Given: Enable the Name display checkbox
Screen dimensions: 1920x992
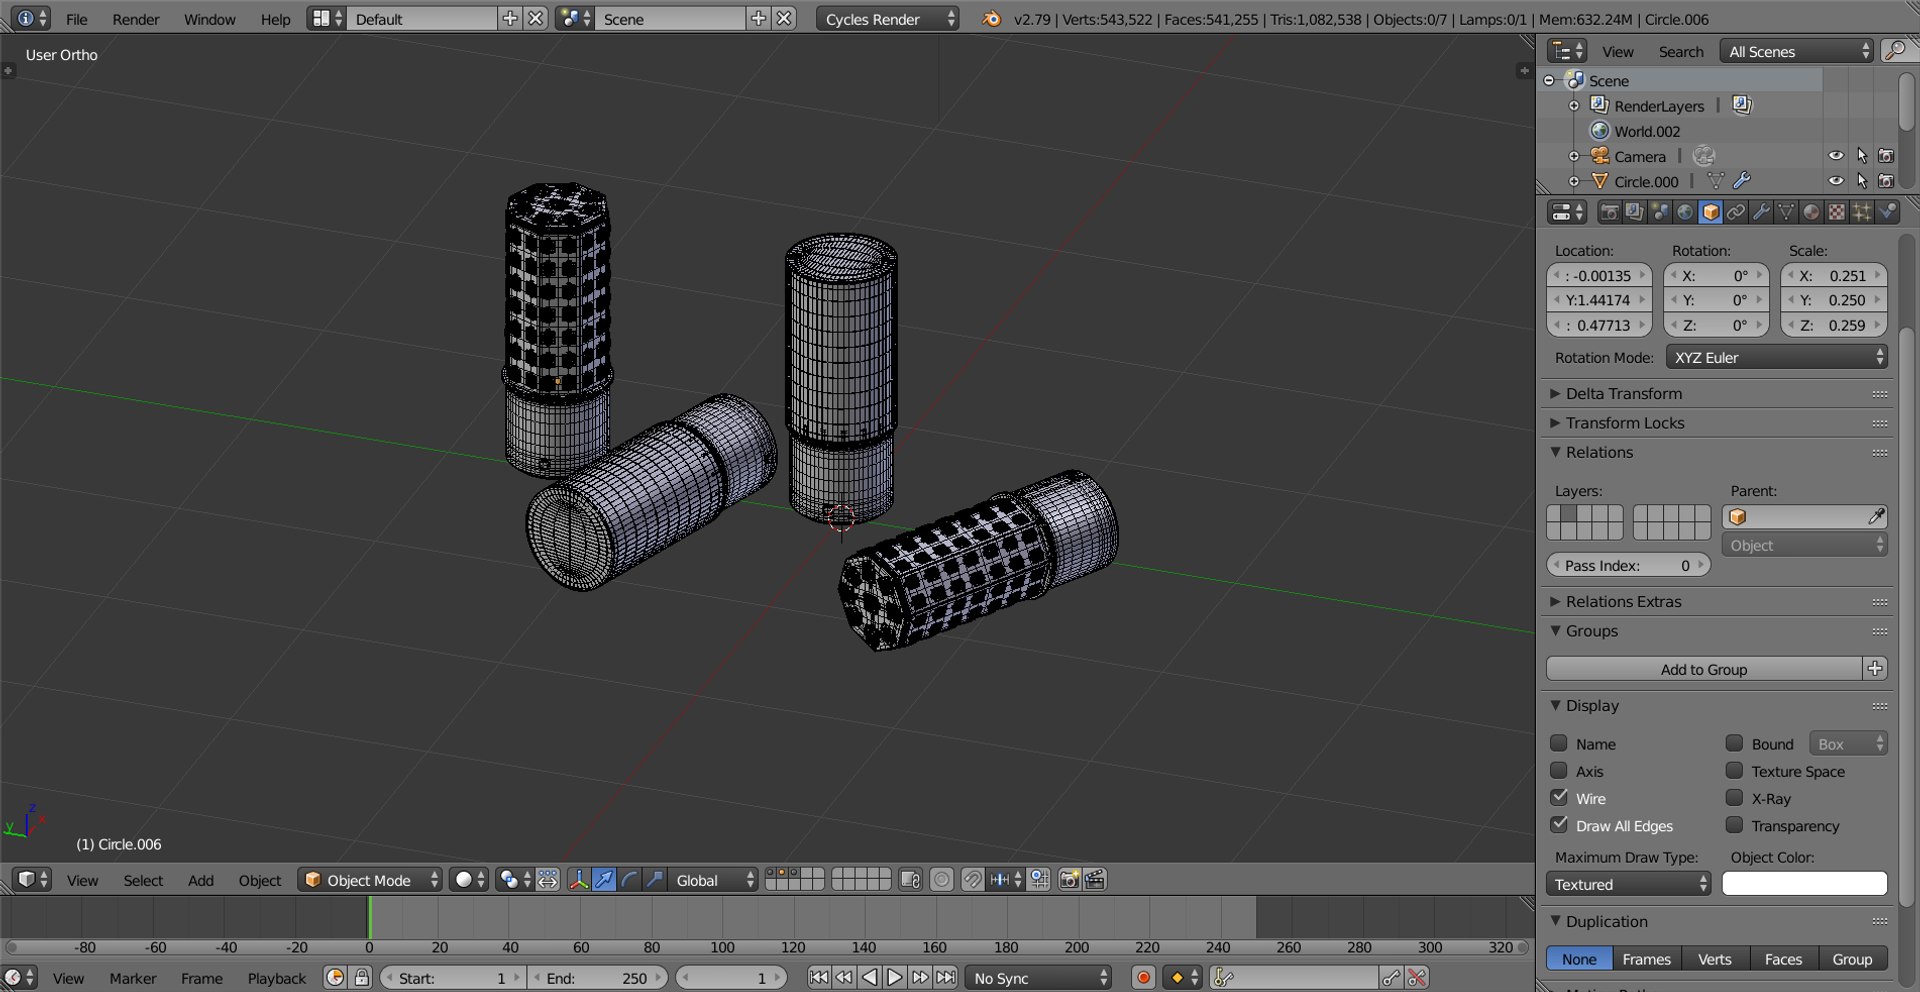Looking at the screenshot, I should click(1559, 743).
